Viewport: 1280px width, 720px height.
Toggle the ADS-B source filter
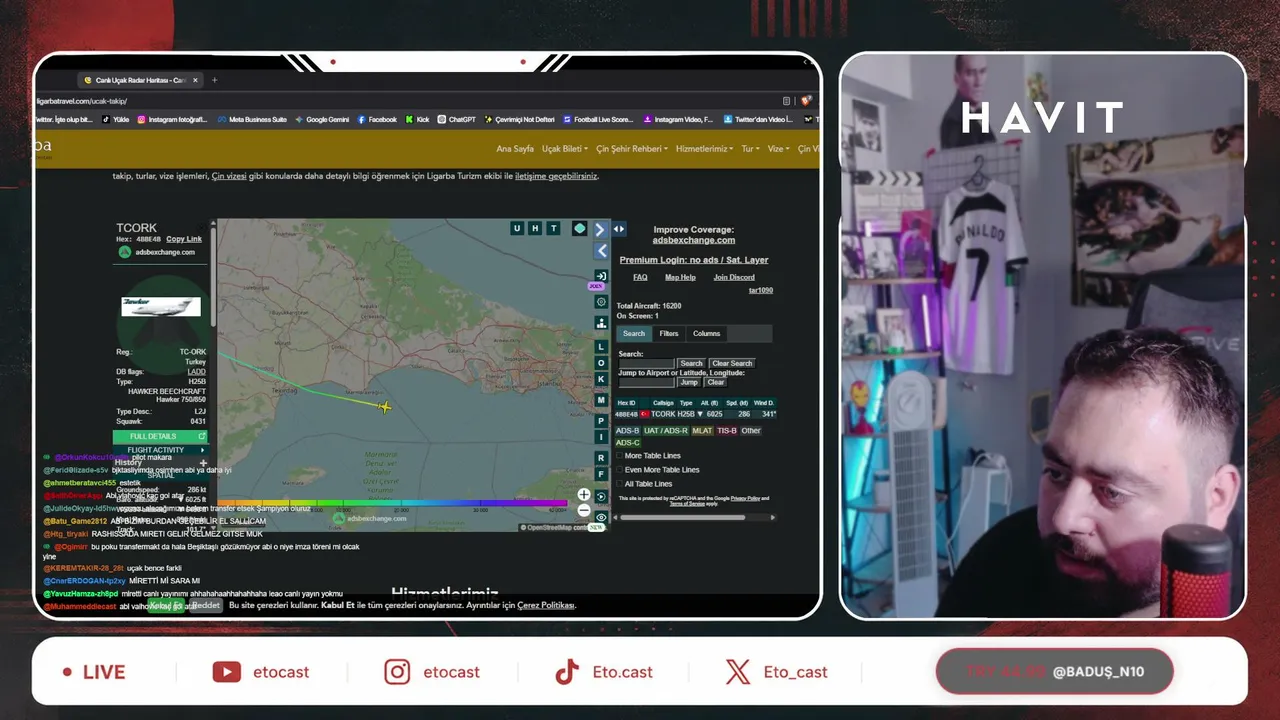pyautogui.click(x=627, y=431)
